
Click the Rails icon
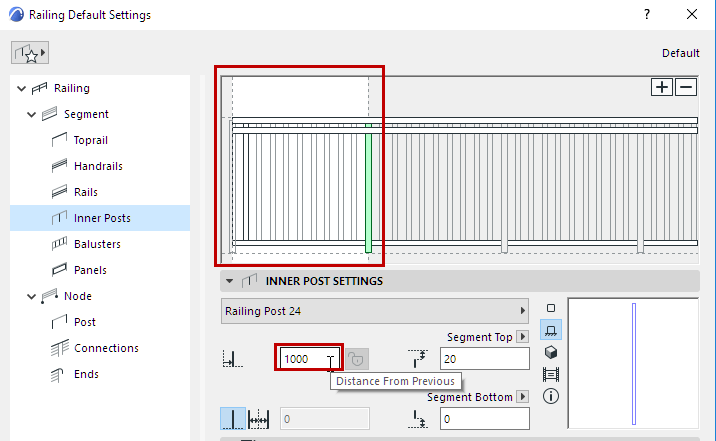coord(59,192)
